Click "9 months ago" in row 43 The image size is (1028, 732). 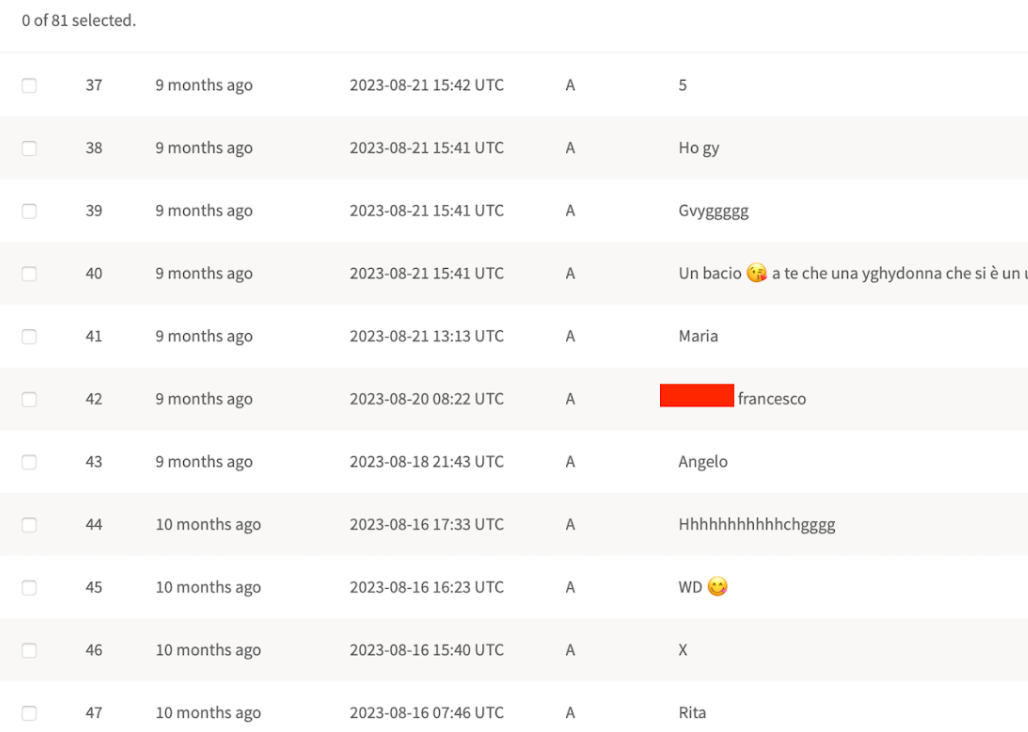tap(205, 461)
